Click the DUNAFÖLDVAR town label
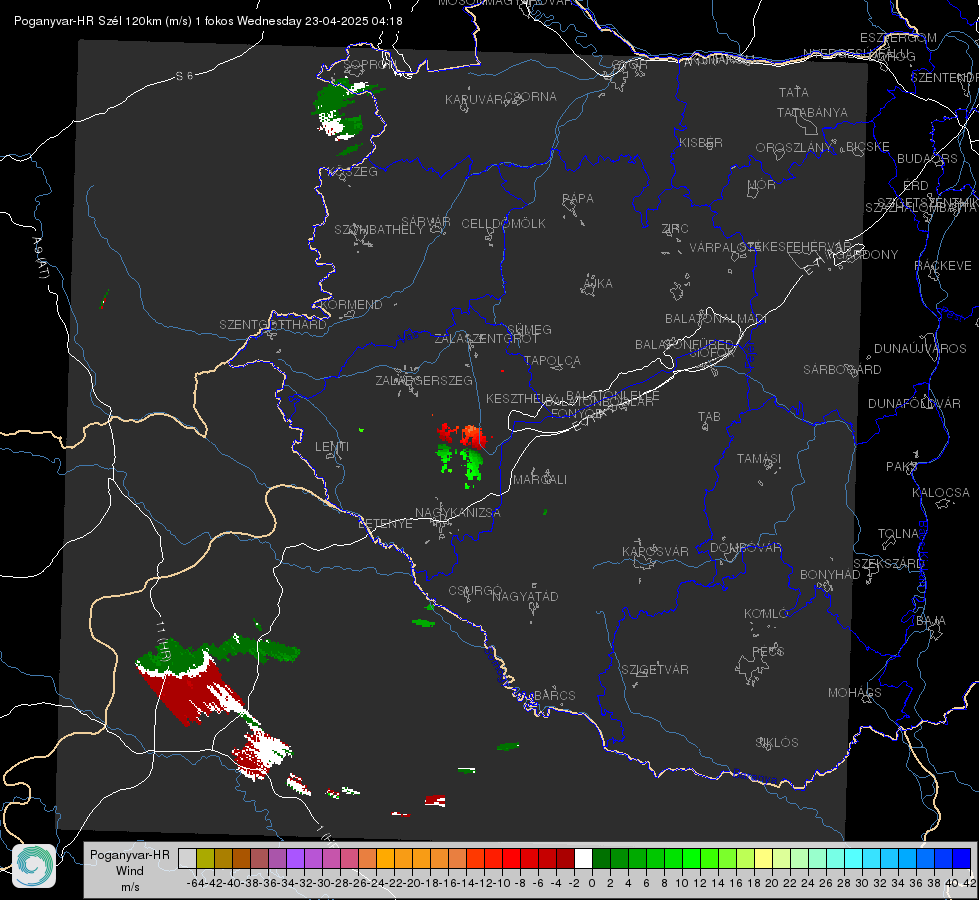Viewport: 979px width, 900px height. (914, 403)
